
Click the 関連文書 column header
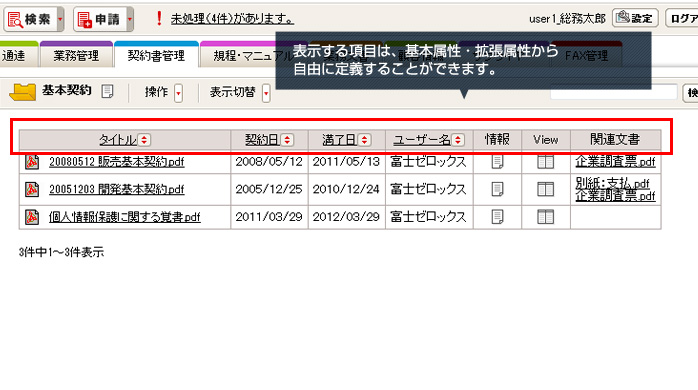pos(615,140)
